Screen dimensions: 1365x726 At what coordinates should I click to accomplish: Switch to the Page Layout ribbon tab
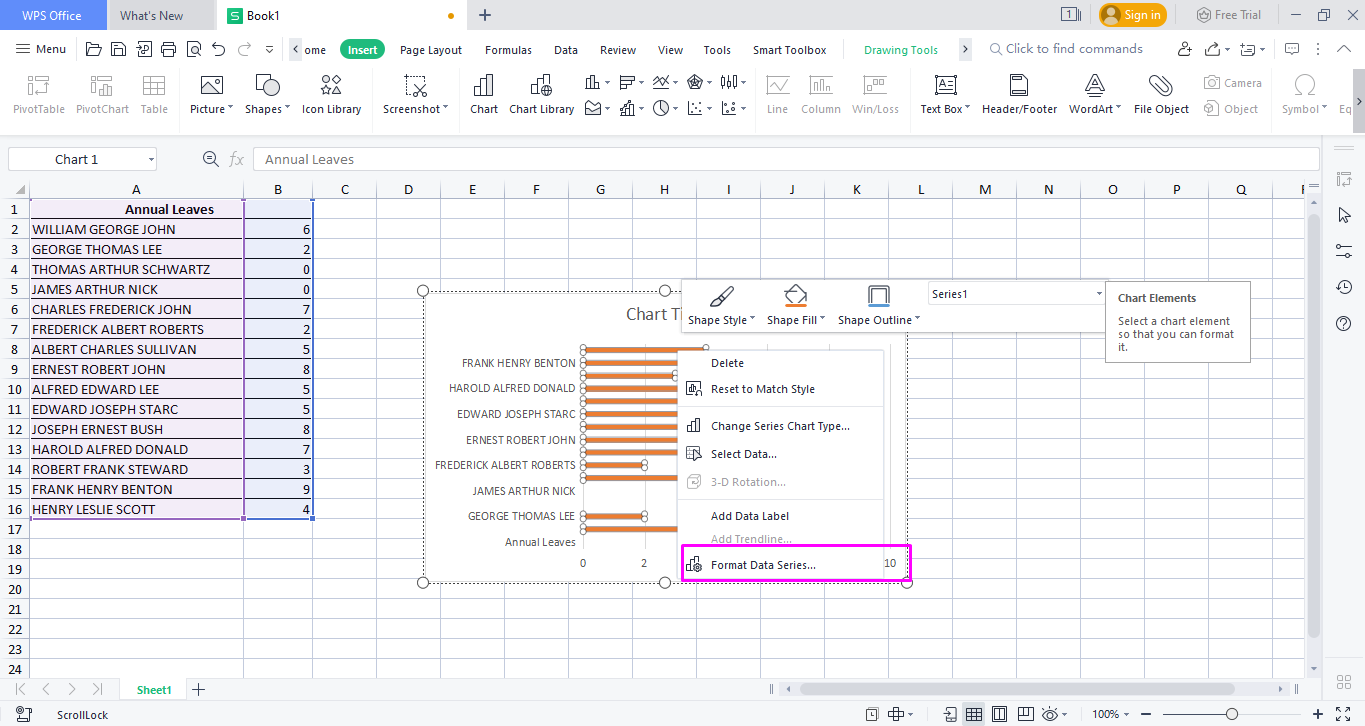[430, 48]
